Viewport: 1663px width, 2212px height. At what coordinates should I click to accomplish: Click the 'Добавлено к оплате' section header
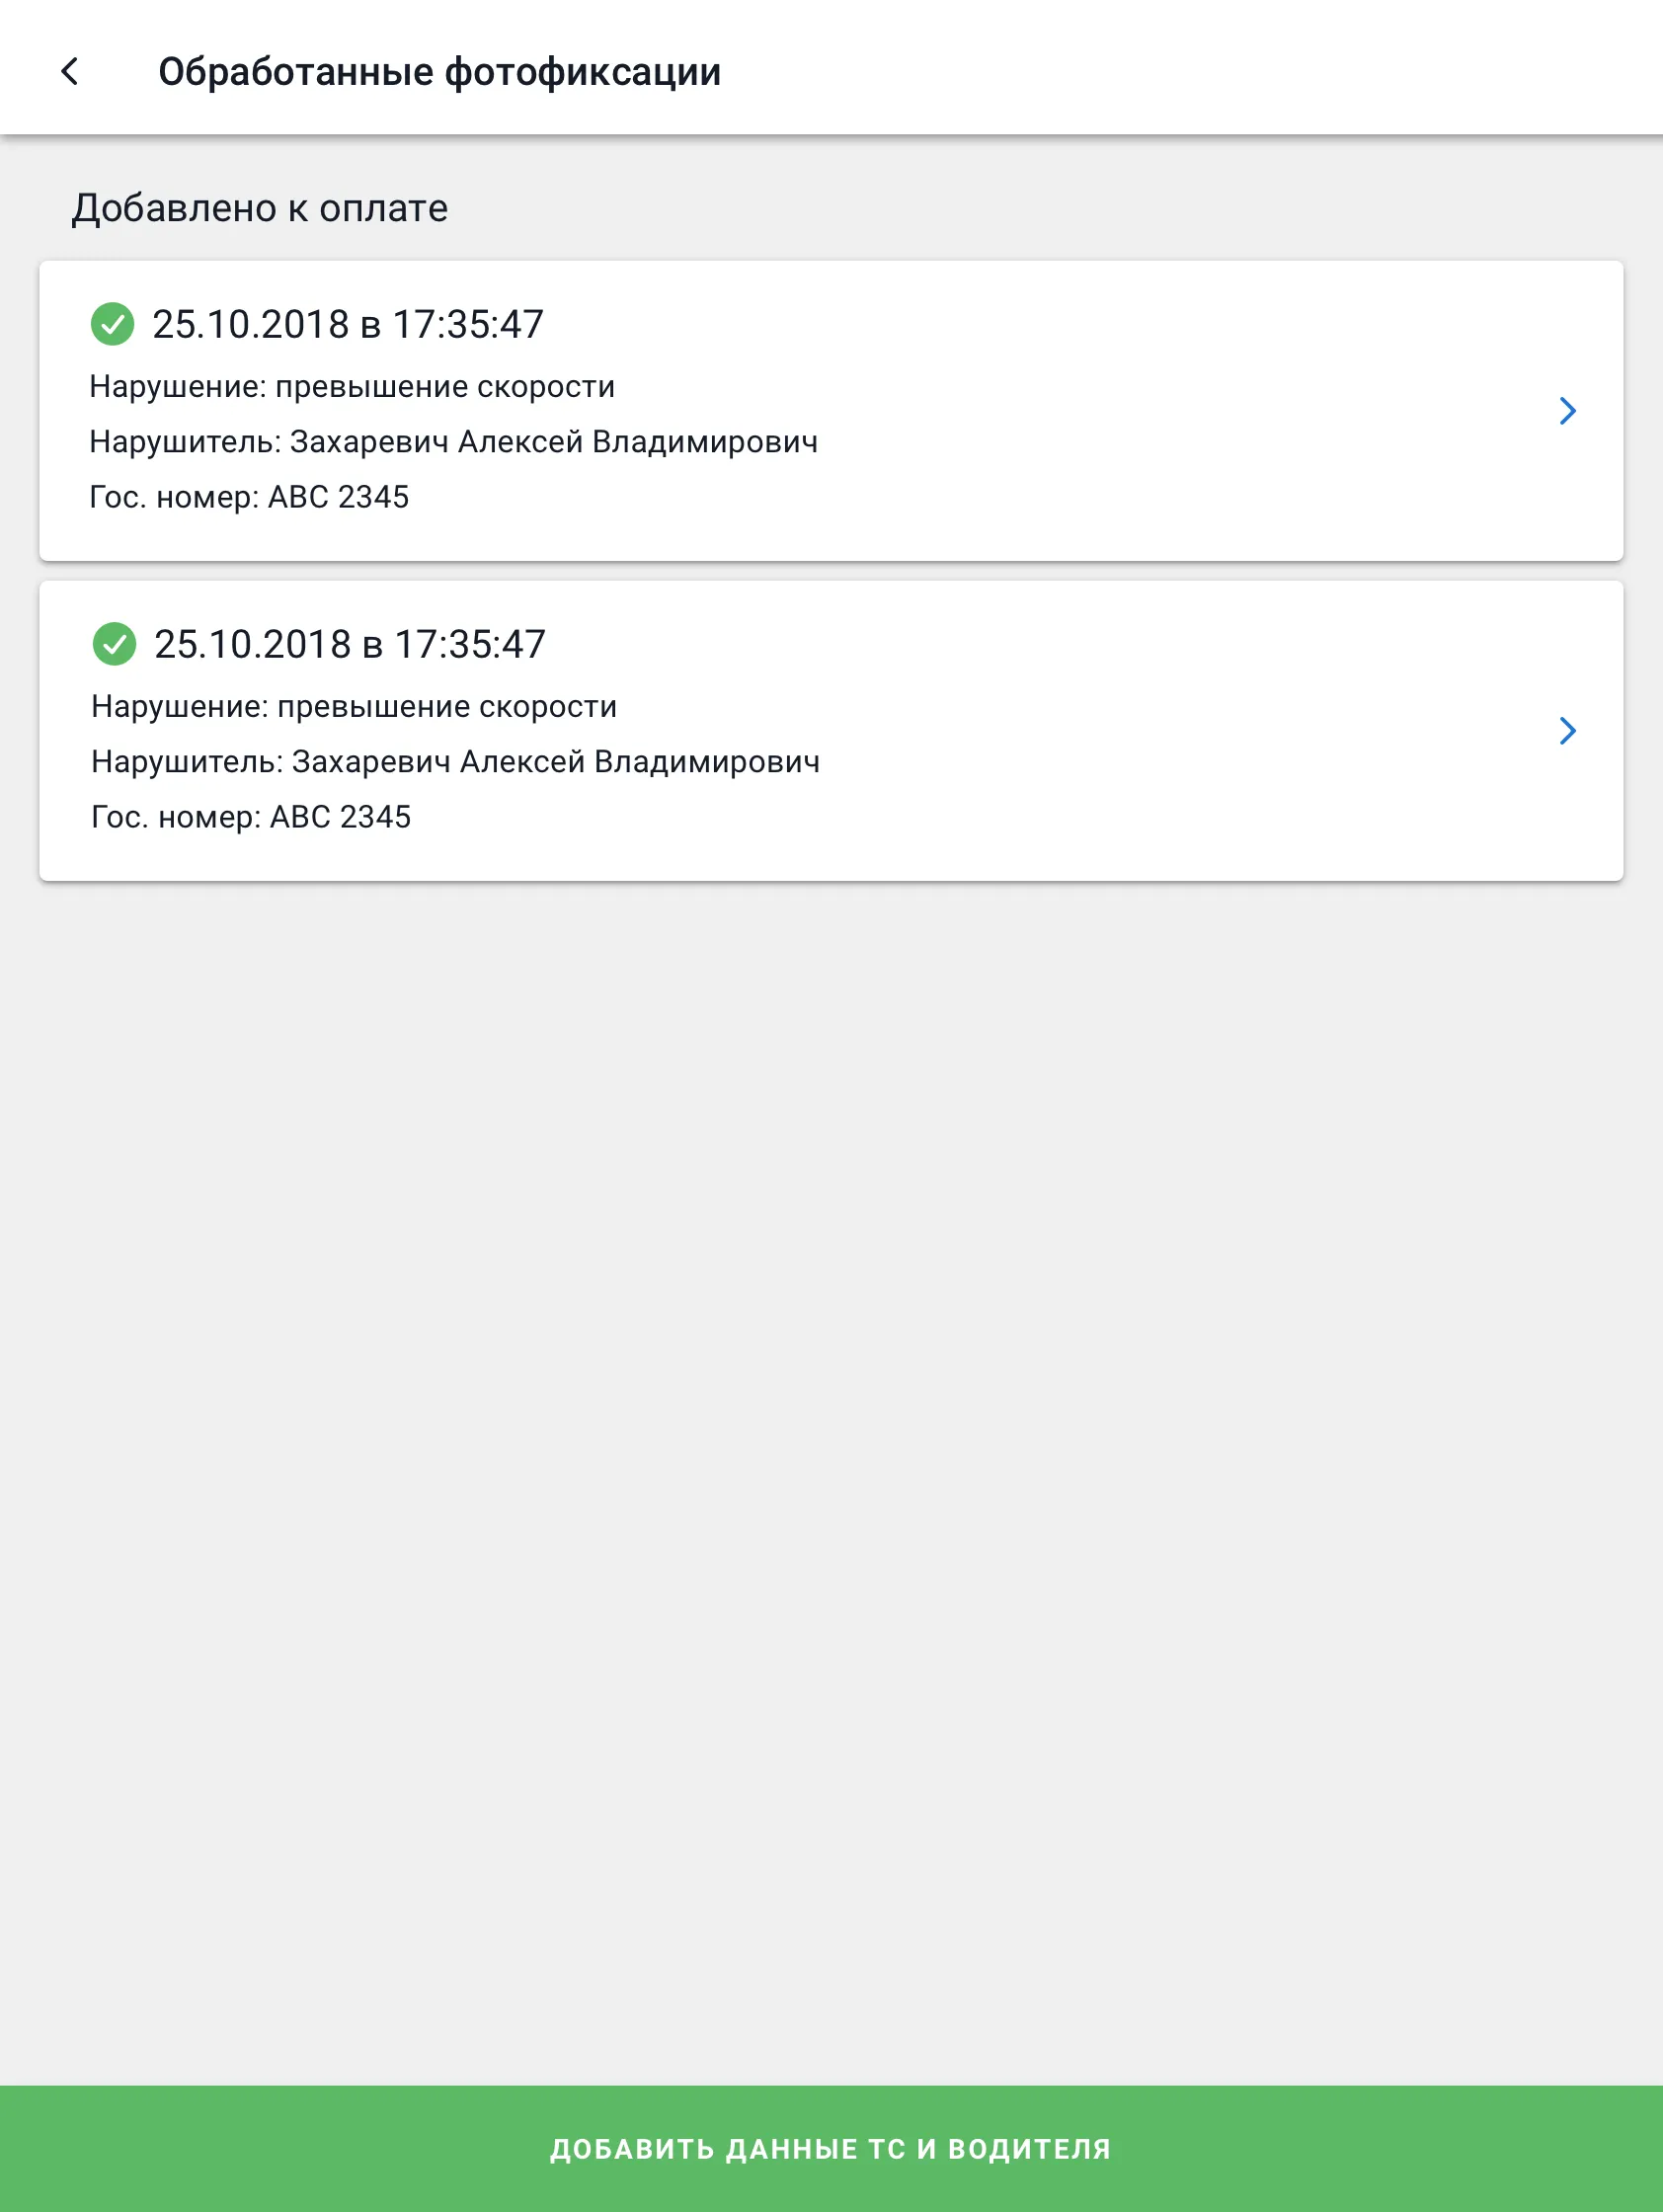click(260, 208)
